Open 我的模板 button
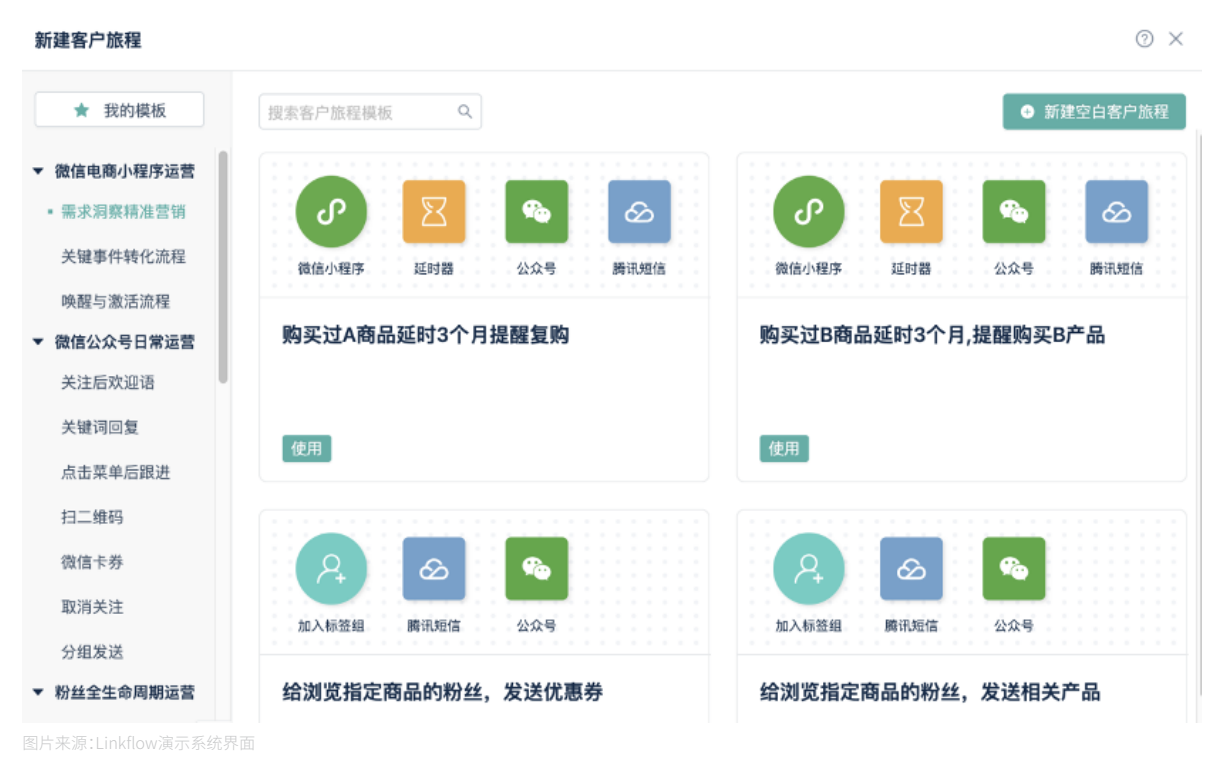The image size is (1218, 770). pos(120,110)
